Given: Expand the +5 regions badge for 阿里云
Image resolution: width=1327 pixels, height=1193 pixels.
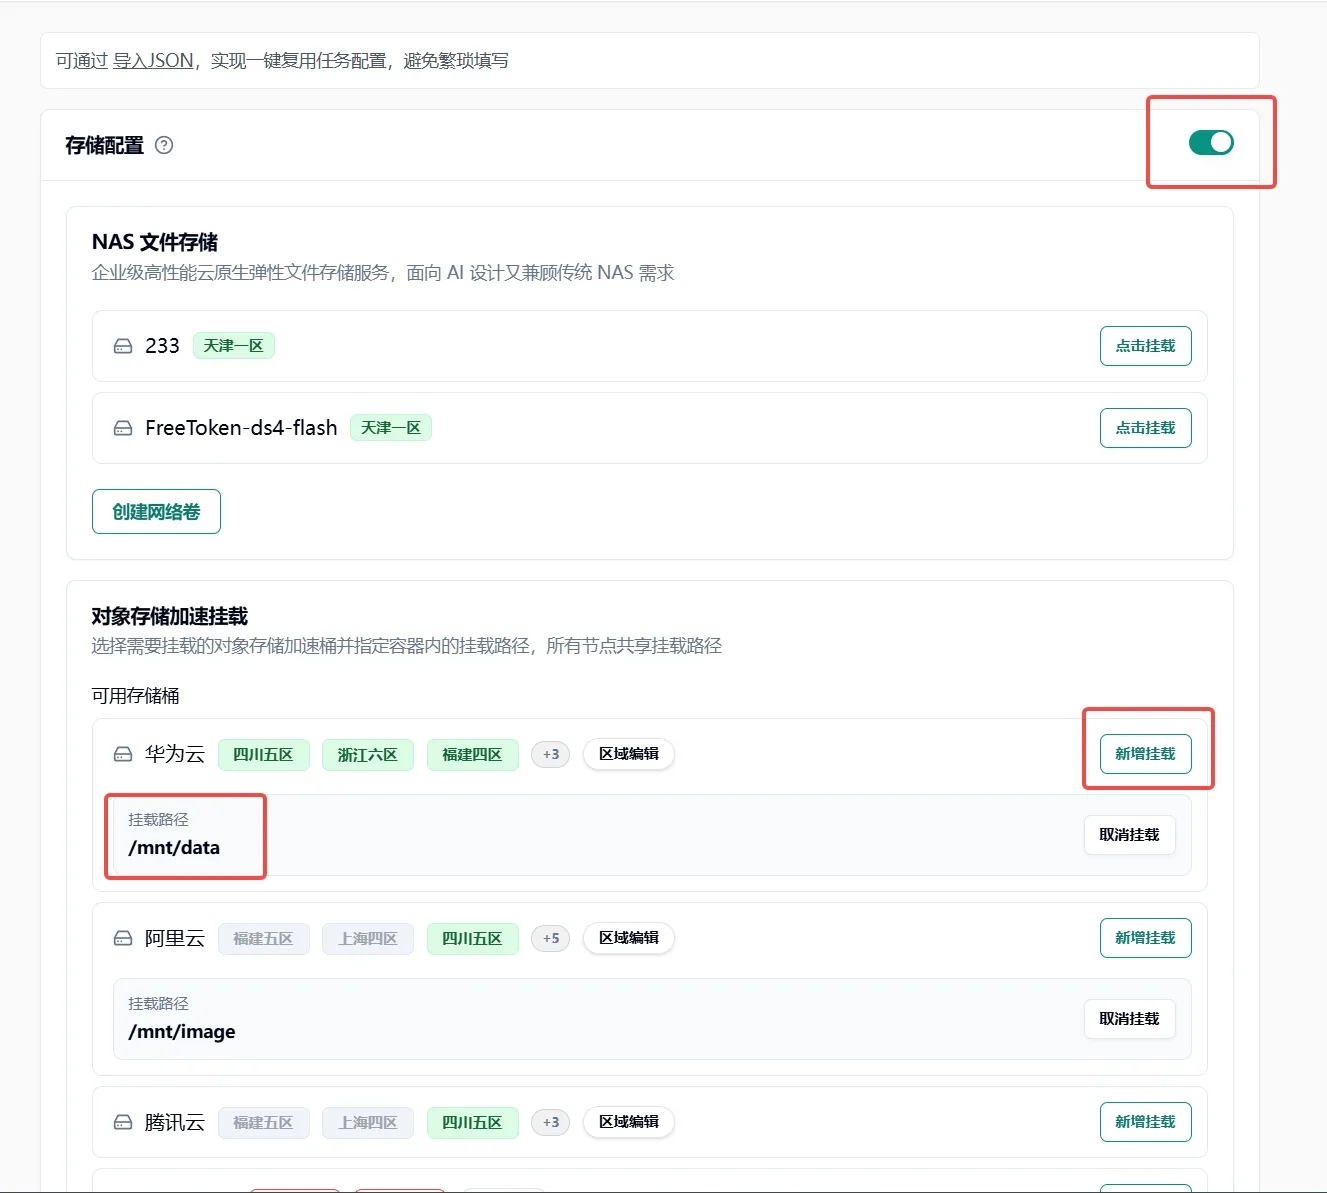Looking at the screenshot, I should tap(551, 938).
